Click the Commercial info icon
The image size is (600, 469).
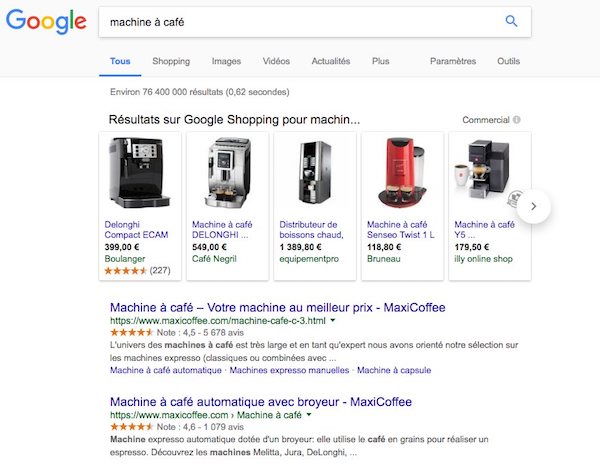(x=517, y=121)
